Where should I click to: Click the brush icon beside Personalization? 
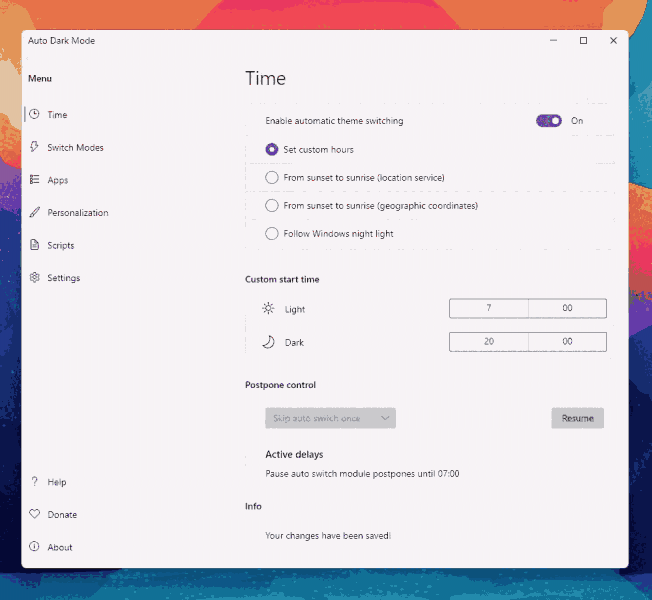35,212
